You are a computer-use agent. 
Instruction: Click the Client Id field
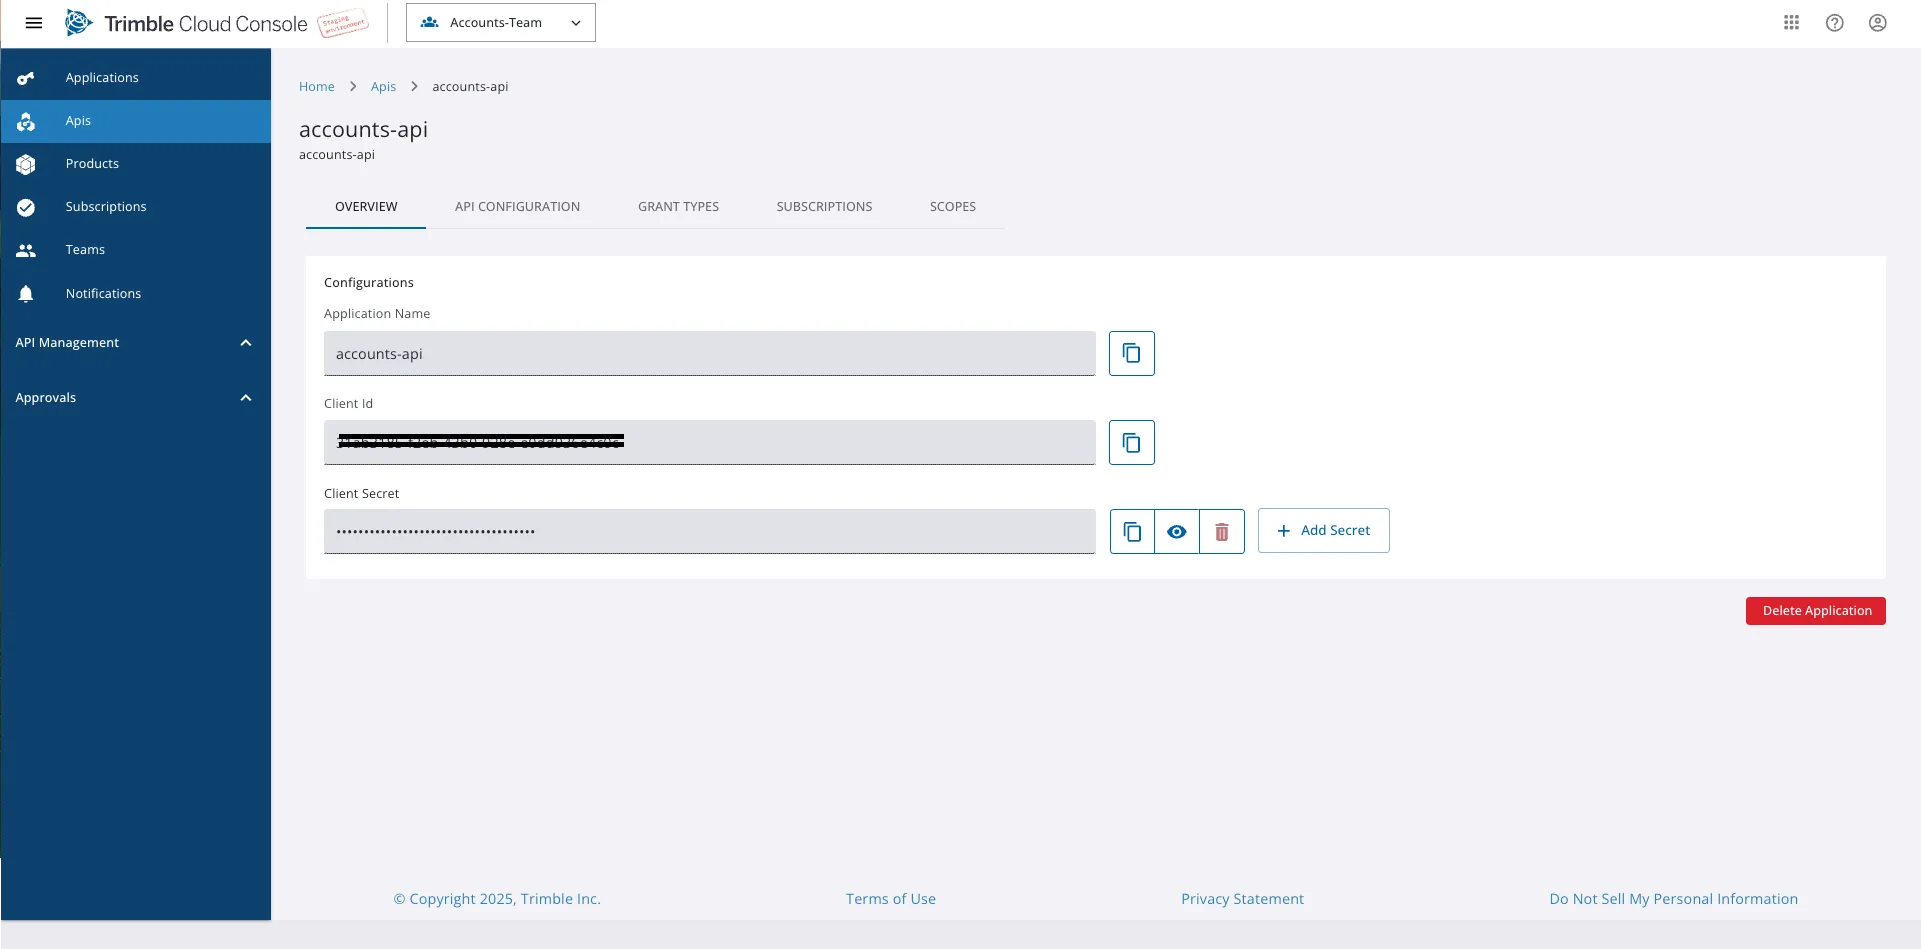point(710,442)
